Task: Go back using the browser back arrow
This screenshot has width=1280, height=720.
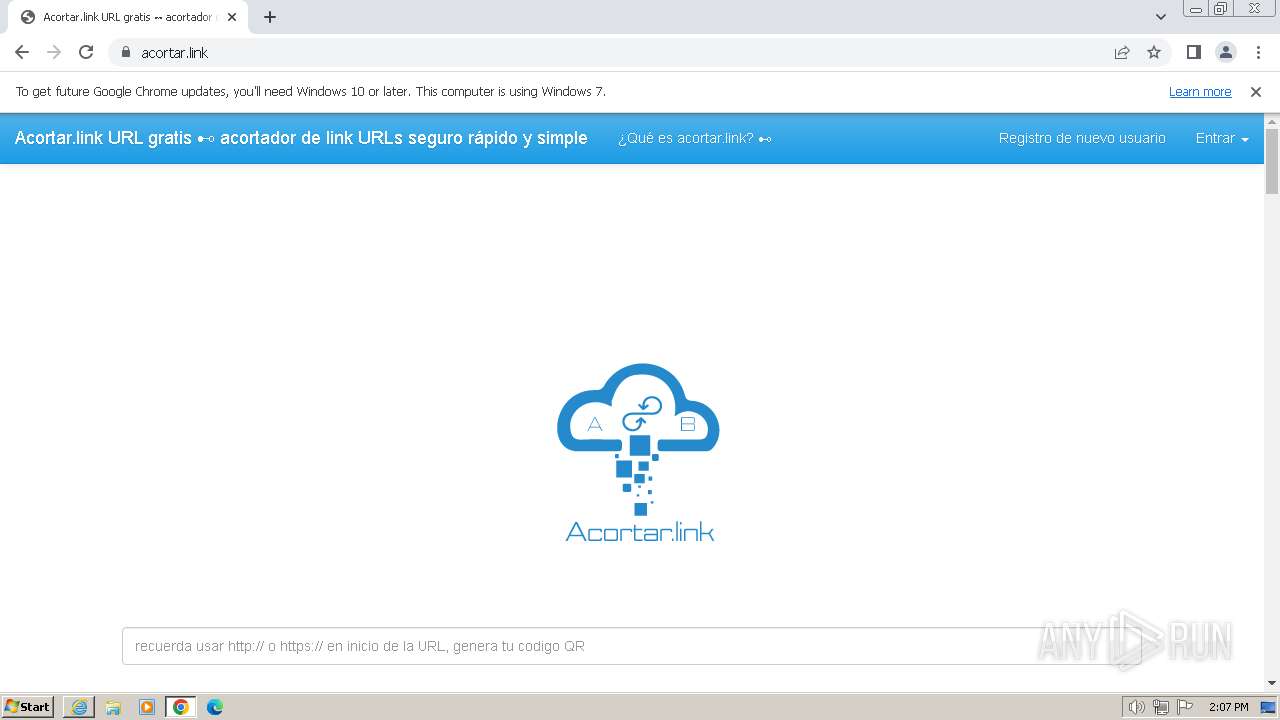Action: pos(22,52)
